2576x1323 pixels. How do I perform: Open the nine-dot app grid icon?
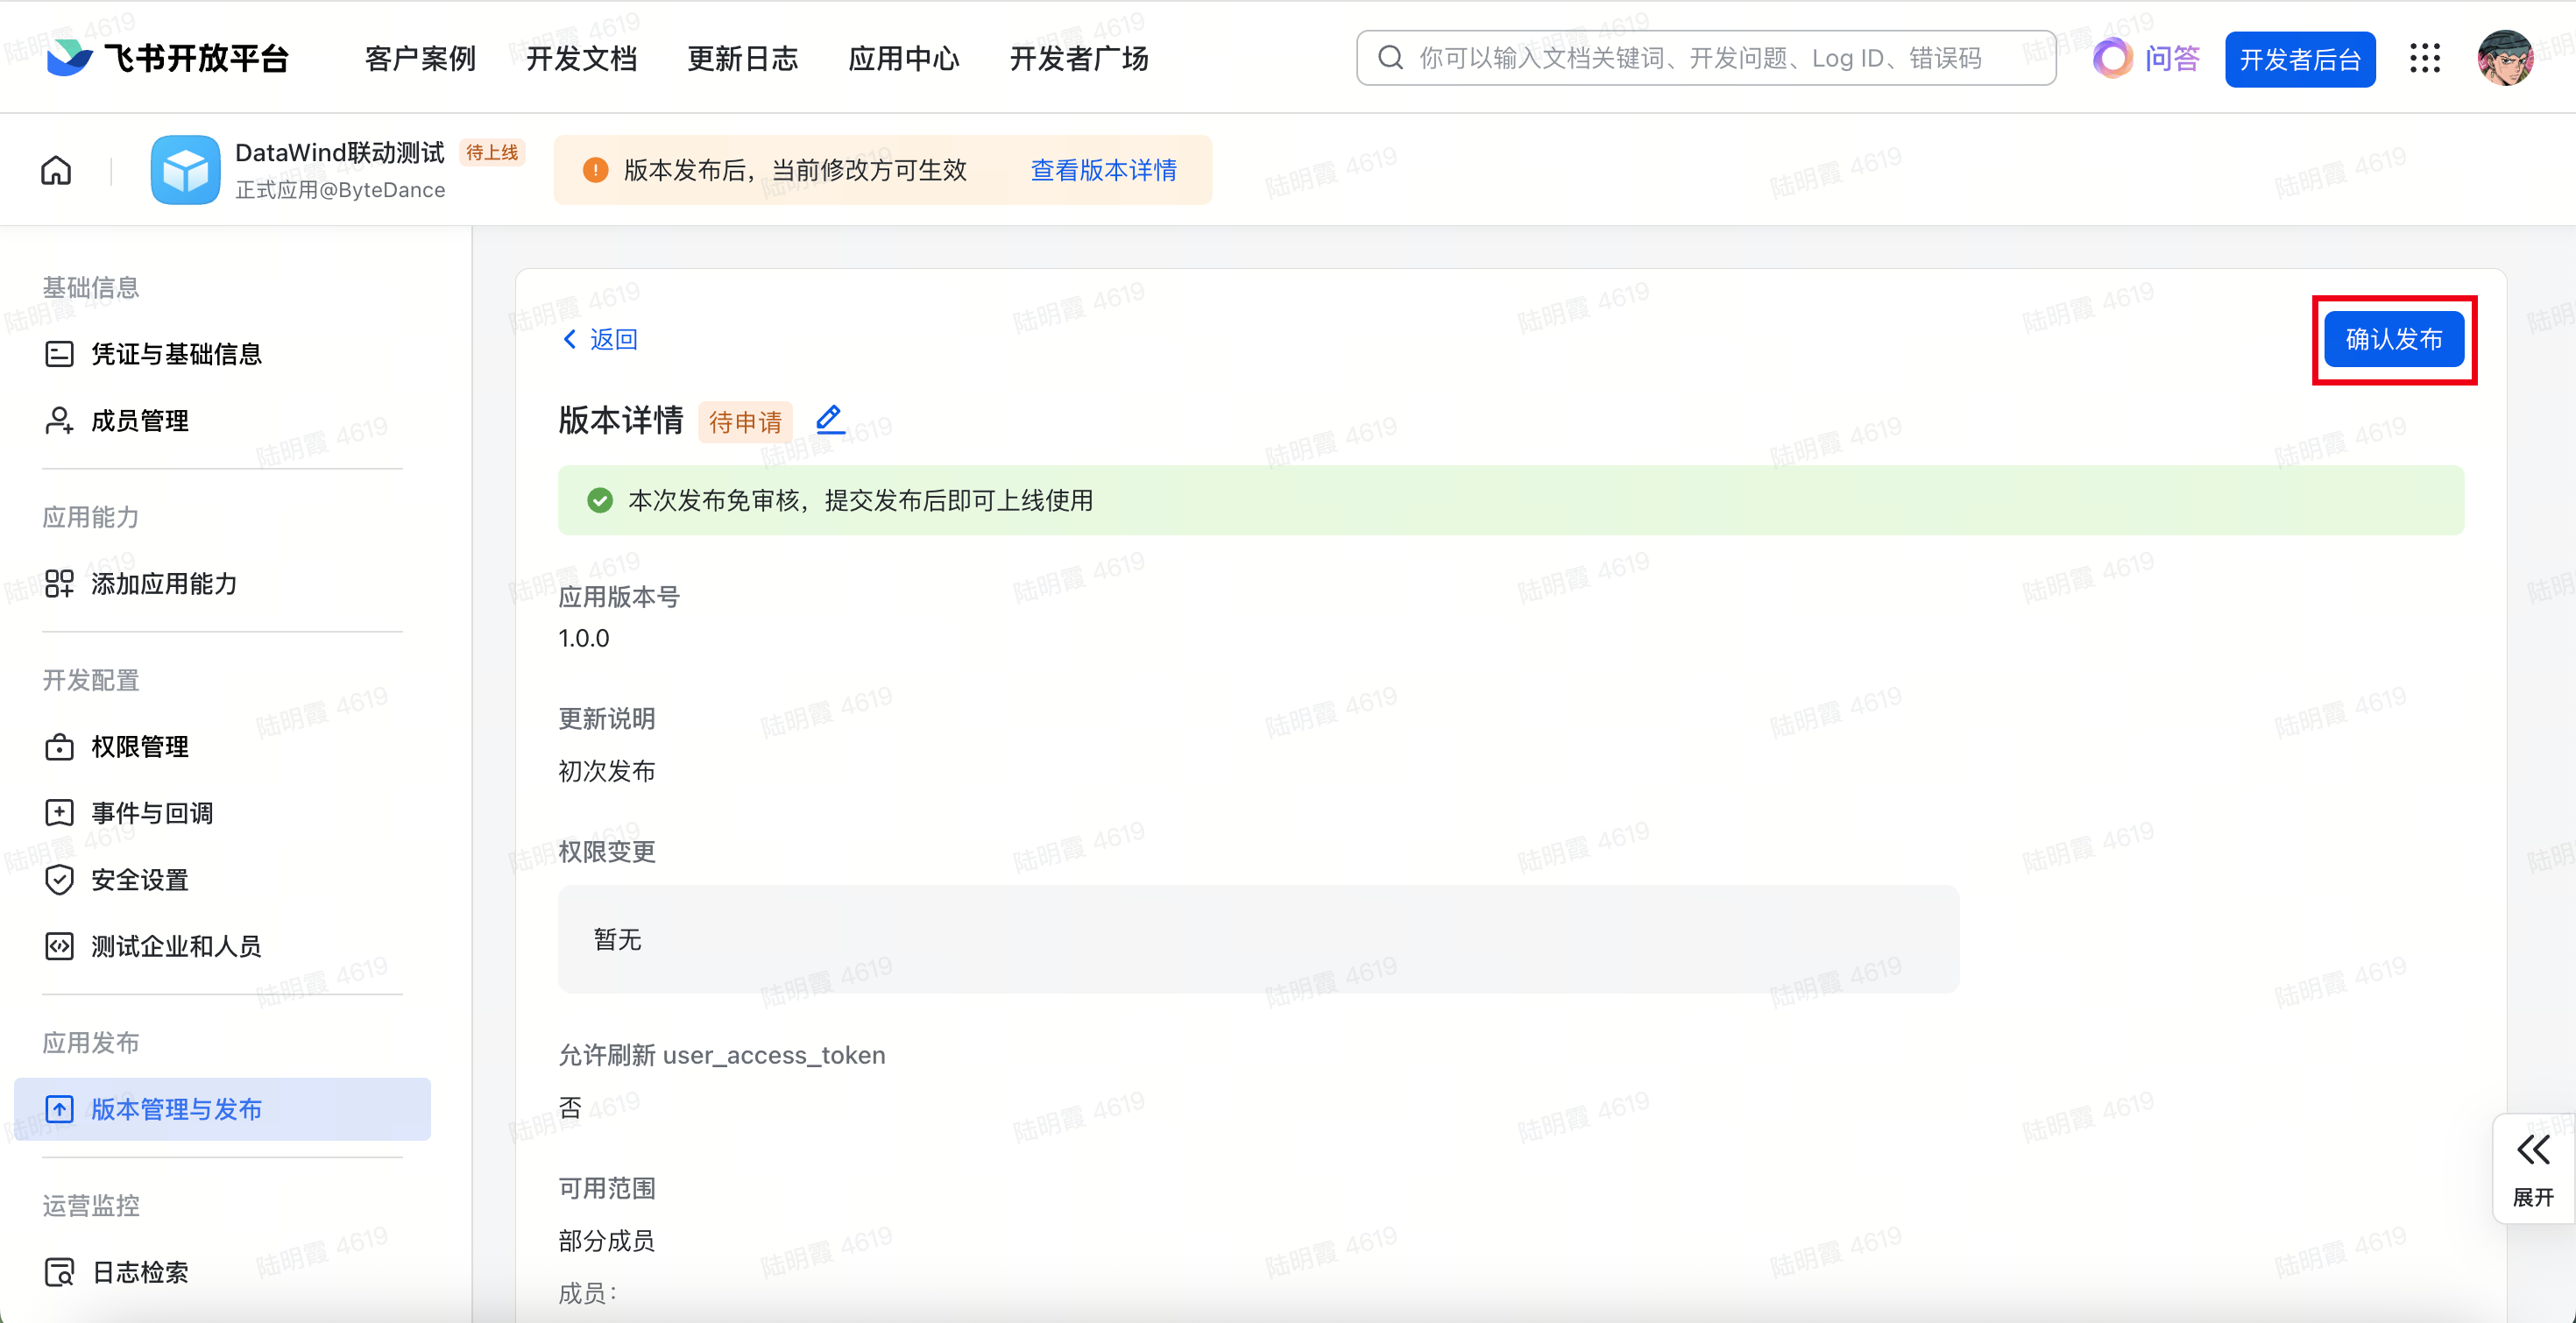[2425, 59]
